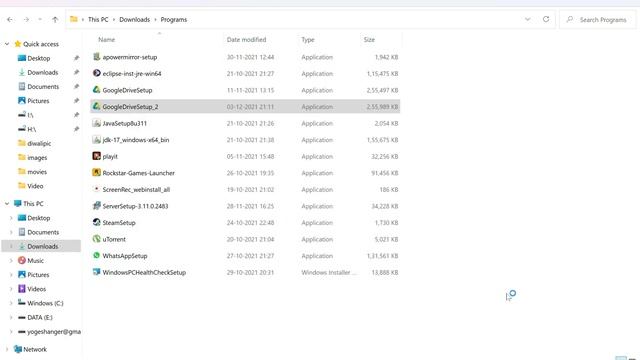Click the 1,31,561 KB size cell
This screenshot has height=360, width=640.
[x=382, y=256]
